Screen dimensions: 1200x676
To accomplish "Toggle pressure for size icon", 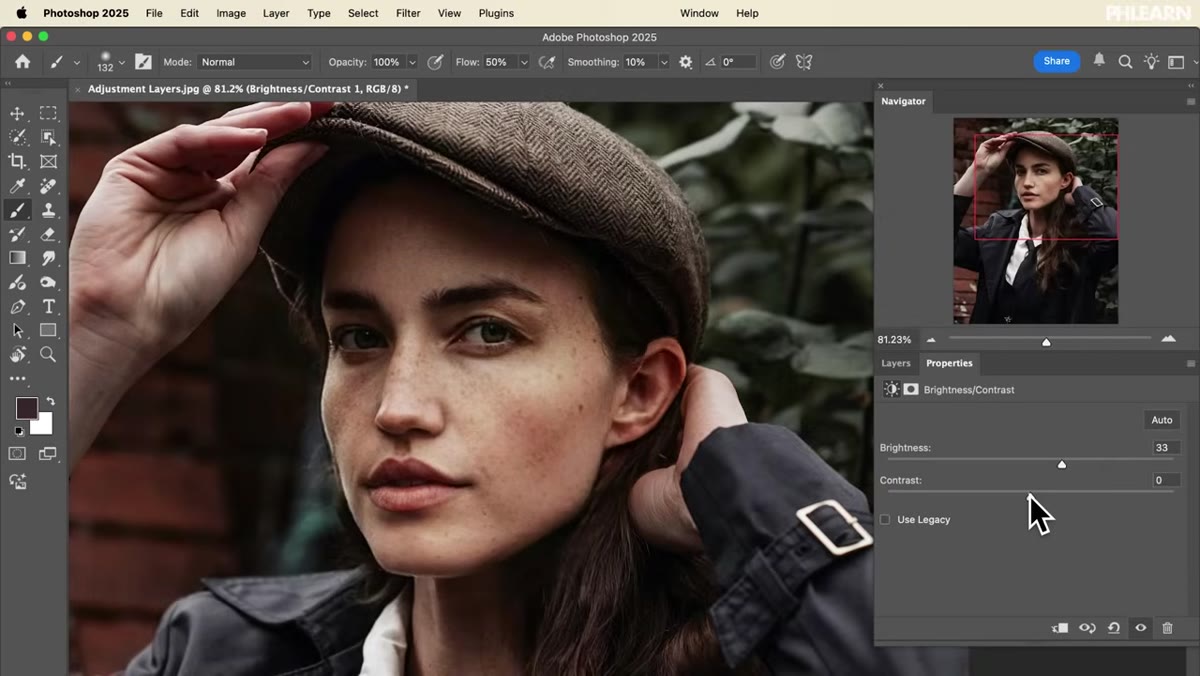I will tap(777, 62).
